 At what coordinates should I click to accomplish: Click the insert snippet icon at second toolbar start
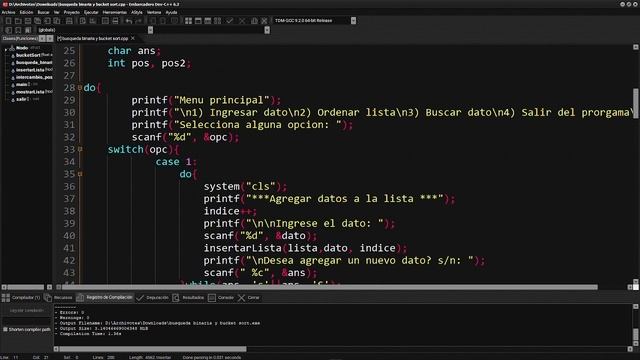(x=9, y=30)
